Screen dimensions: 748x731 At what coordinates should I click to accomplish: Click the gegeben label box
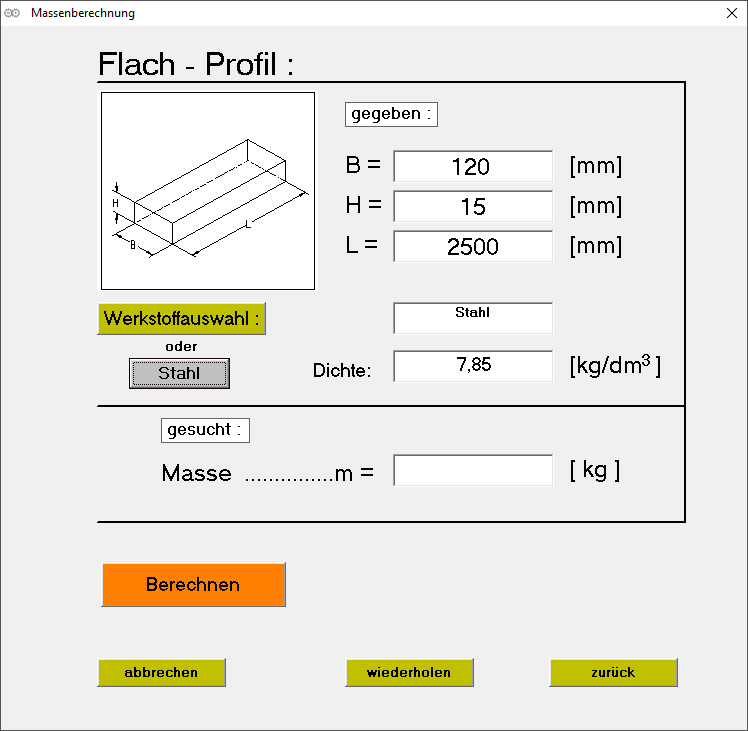[391, 114]
